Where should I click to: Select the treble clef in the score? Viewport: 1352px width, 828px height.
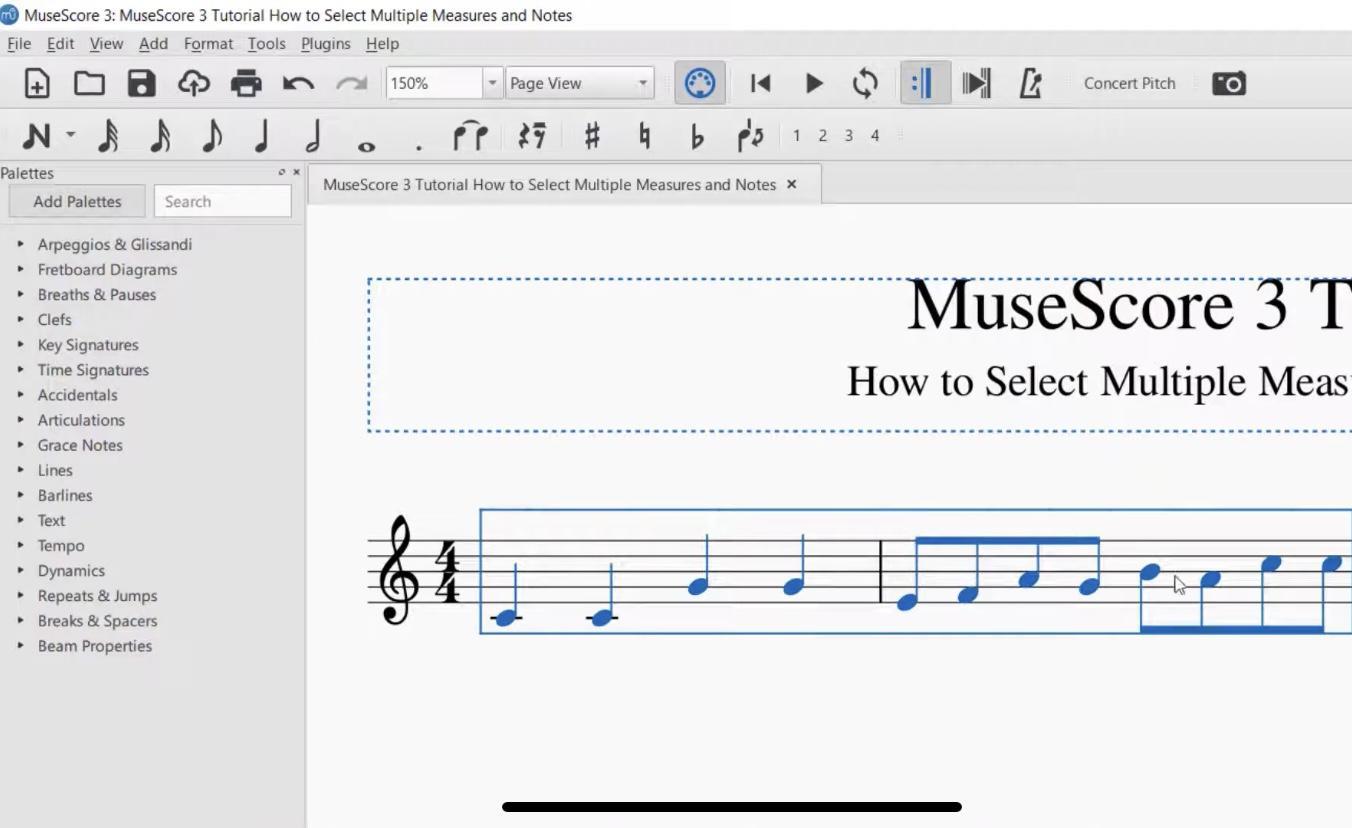pos(398,571)
